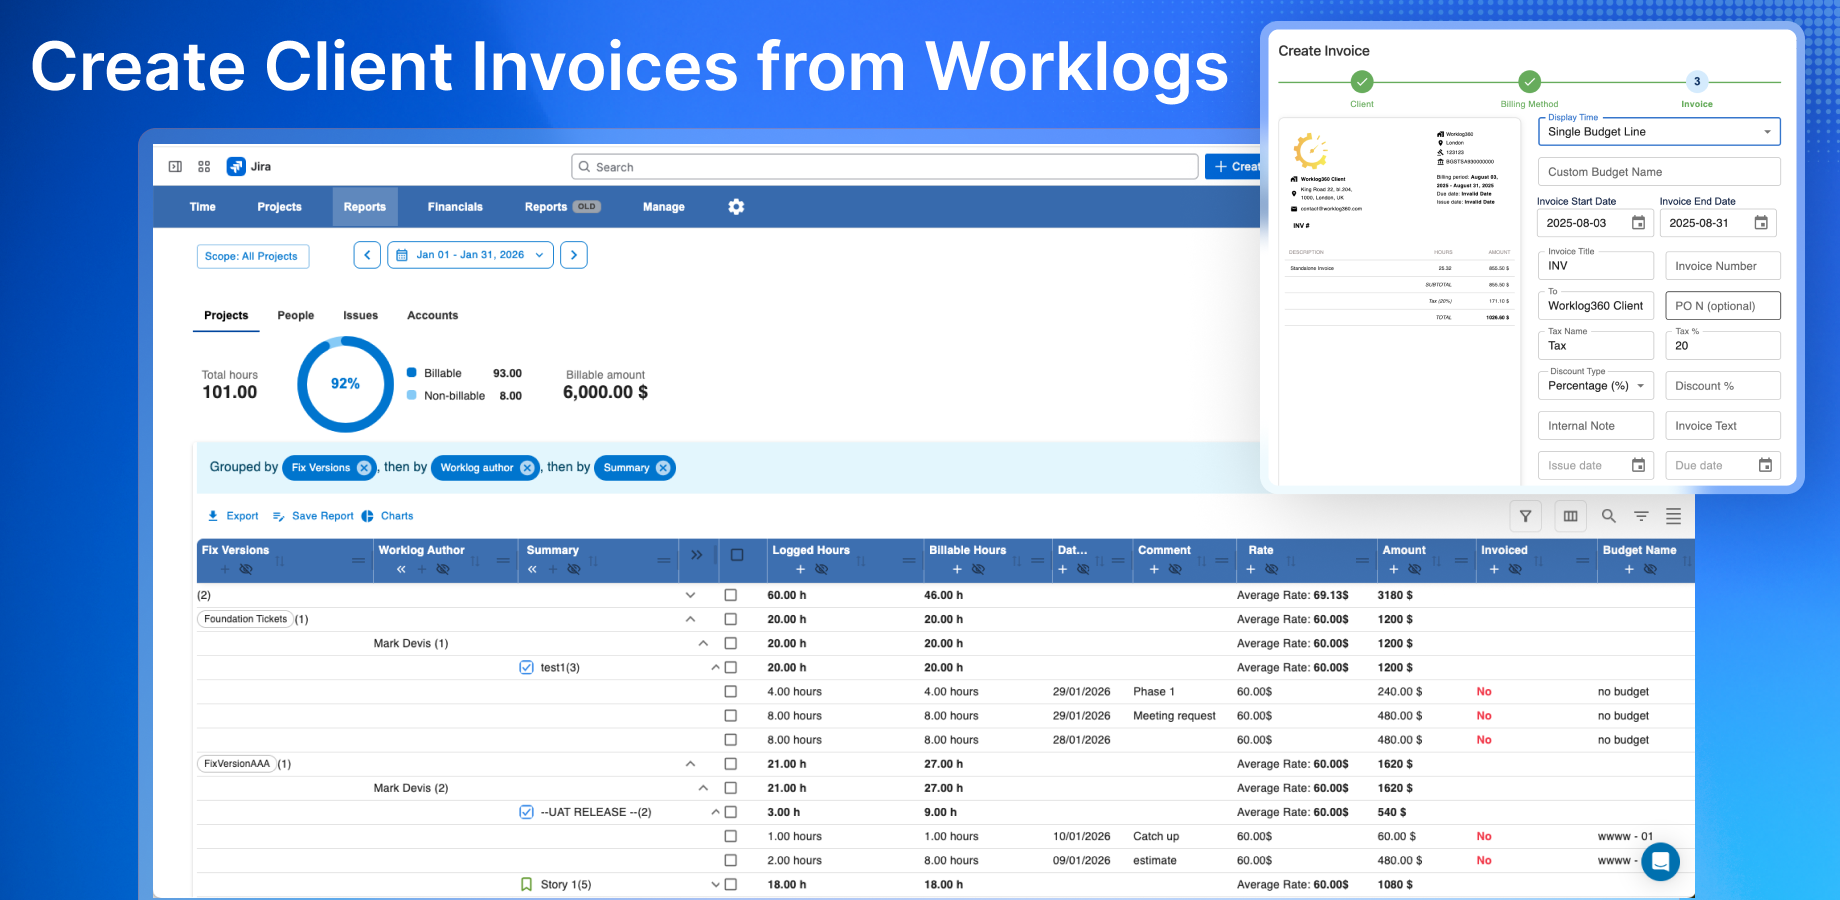Tick the checkbox for Phase 1 worklog row
Screen dimensions: 1840x900
[x=731, y=692]
